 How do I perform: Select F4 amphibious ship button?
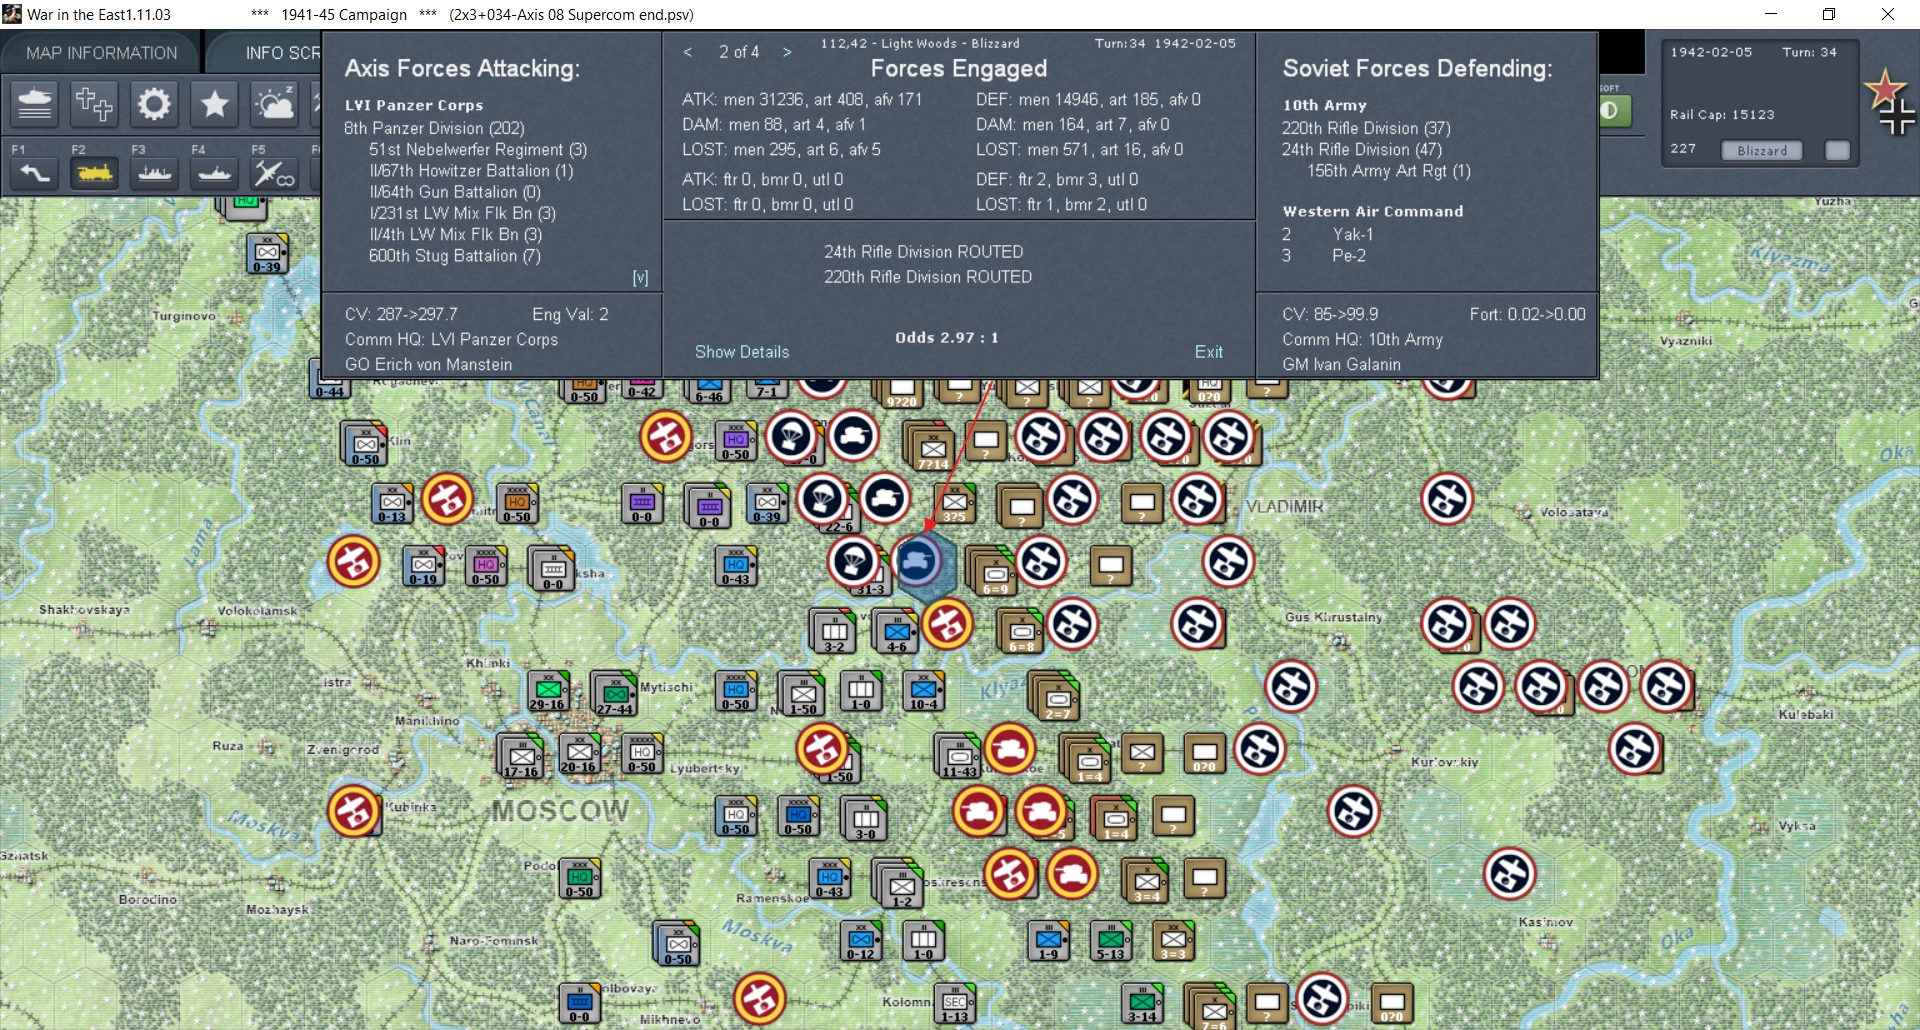tap(214, 173)
